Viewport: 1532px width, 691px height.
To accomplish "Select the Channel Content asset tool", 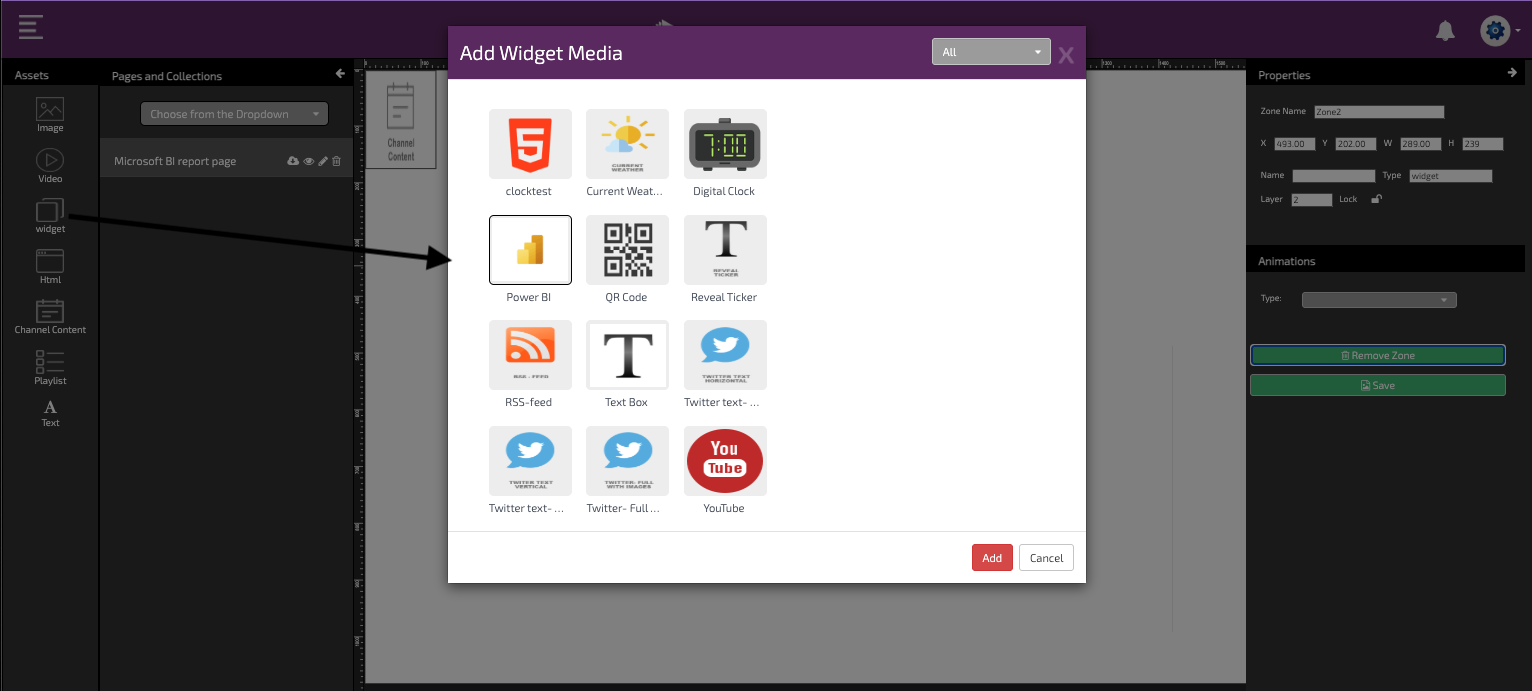I will coord(50,317).
